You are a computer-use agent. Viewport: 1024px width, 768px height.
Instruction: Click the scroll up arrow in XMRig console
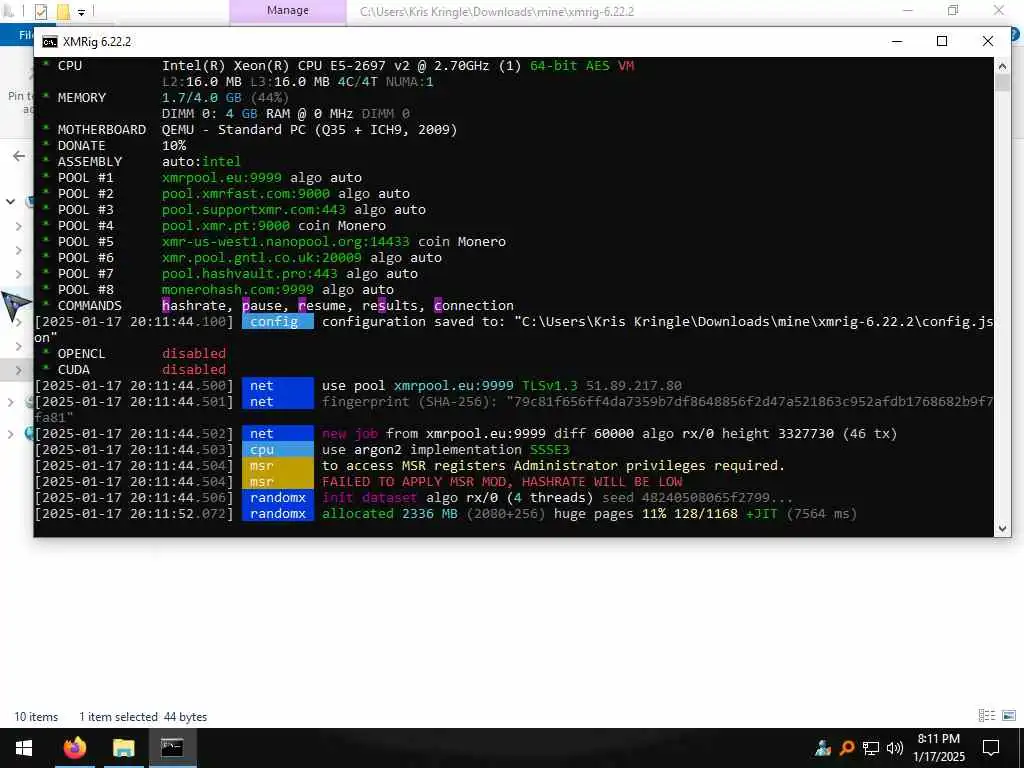click(1002, 65)
